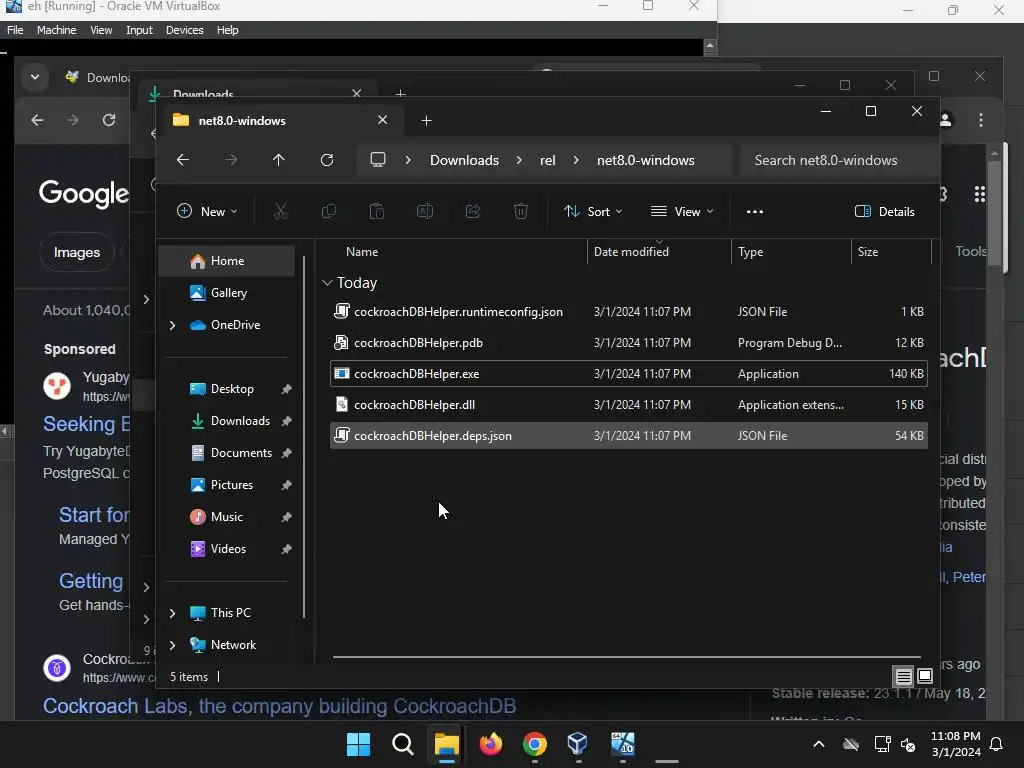Screen dimensions: 1024x768
Task: Select cockroachDBHelper.dll file
Action: [628, 404]
